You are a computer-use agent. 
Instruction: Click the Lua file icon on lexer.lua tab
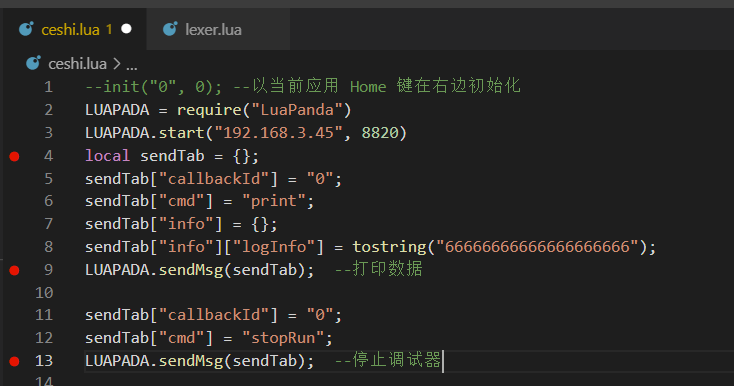170,29
